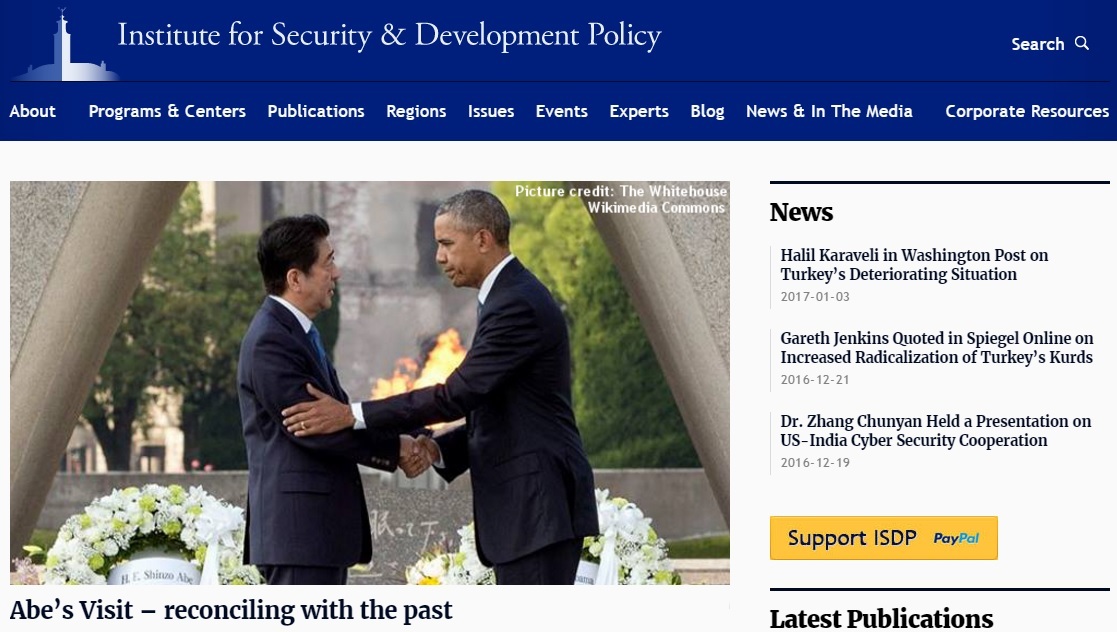Go to Corporate Resources
The width and height of the screenshot is (1117, 632).
click(1027, 111)
